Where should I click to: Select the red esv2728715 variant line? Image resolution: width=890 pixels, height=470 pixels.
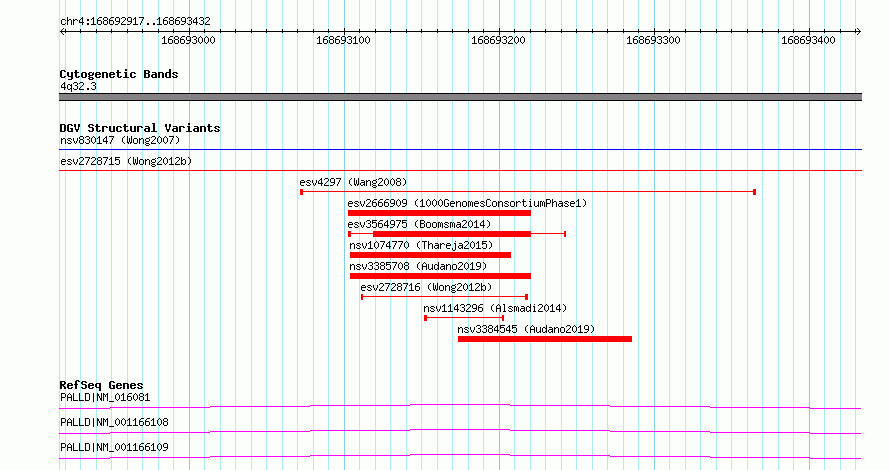[460, 170]
